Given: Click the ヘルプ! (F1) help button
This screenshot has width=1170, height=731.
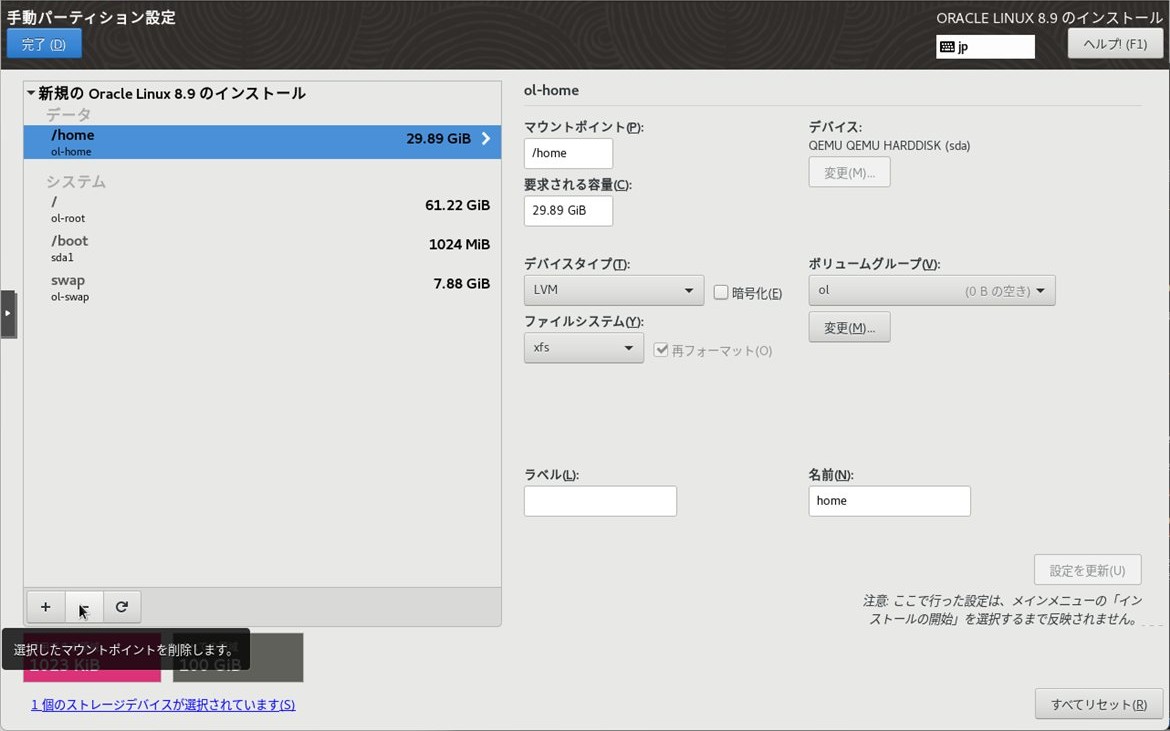Looking at the screenshot, I should click(1115, 43).
